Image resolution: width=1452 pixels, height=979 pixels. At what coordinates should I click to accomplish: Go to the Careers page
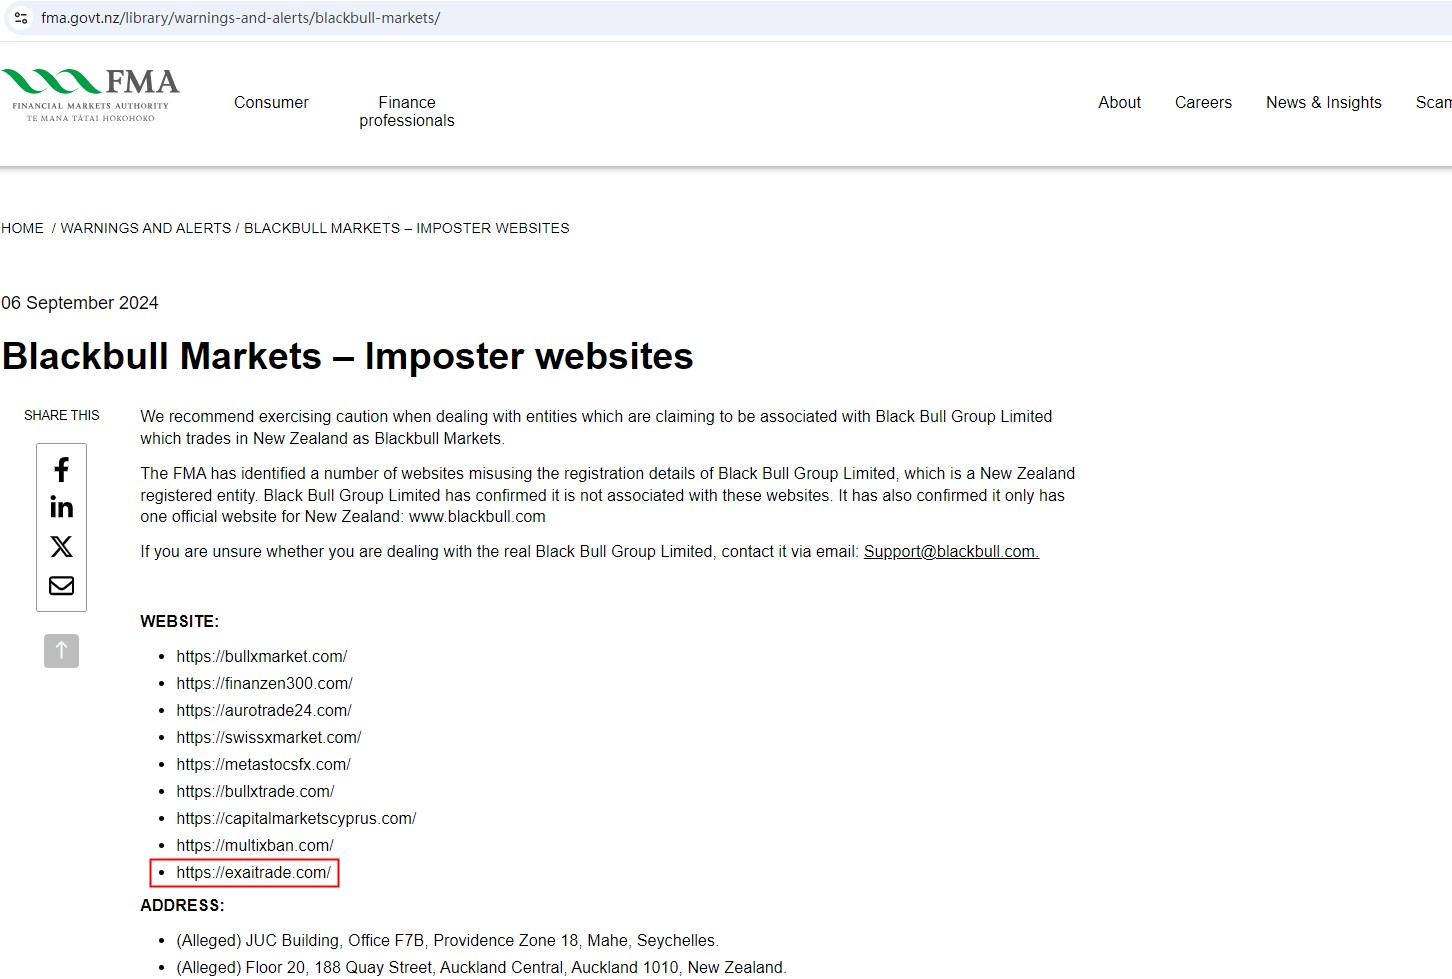(x=1203, y=102)
